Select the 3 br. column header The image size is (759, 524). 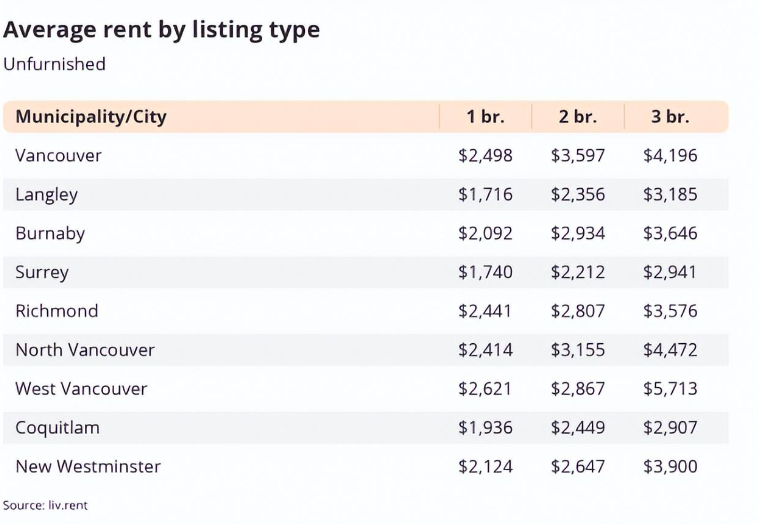(x=670, y=117)
